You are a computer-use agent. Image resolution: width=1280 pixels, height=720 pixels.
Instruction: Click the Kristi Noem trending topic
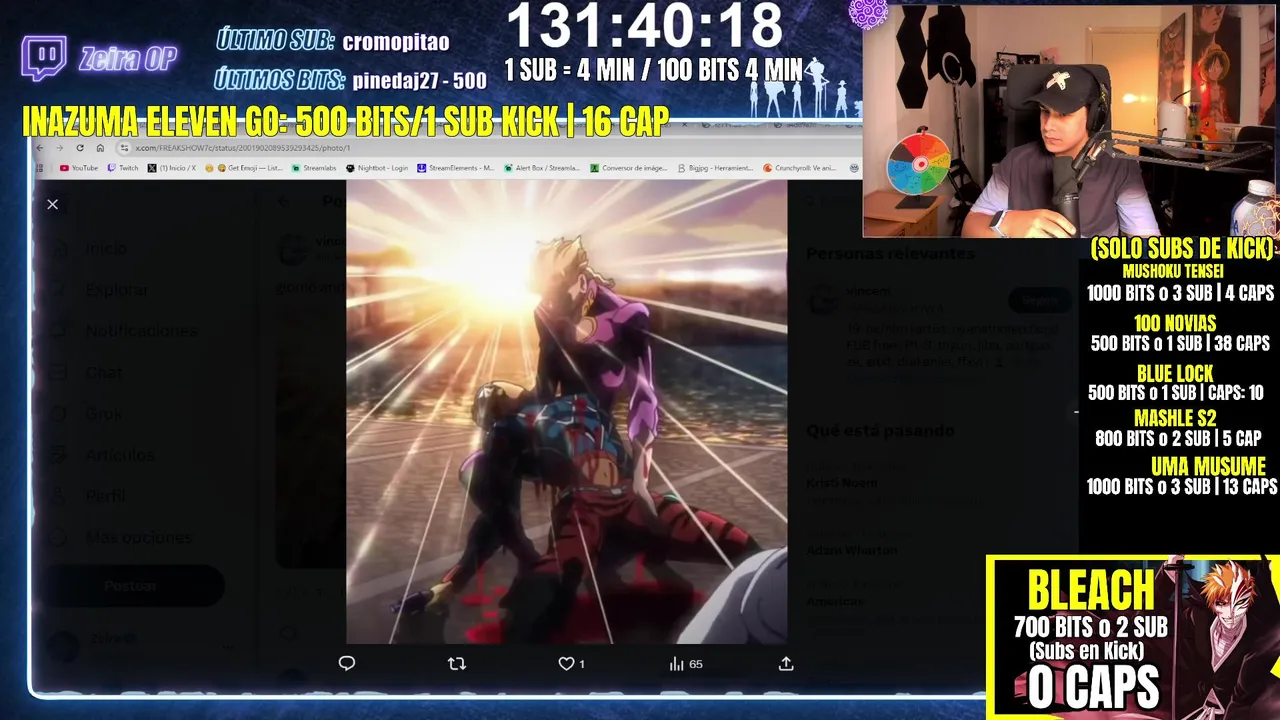coord(842,483)
